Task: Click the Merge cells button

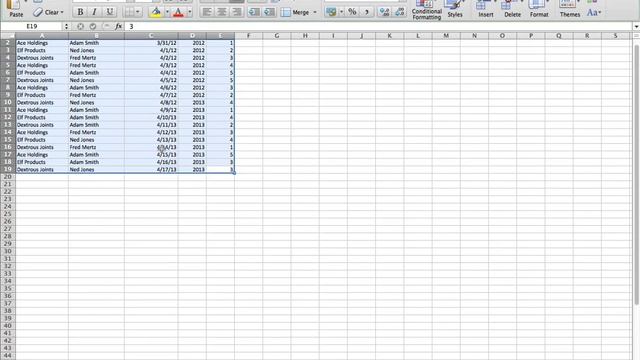Action: click(x=296, y=12)
